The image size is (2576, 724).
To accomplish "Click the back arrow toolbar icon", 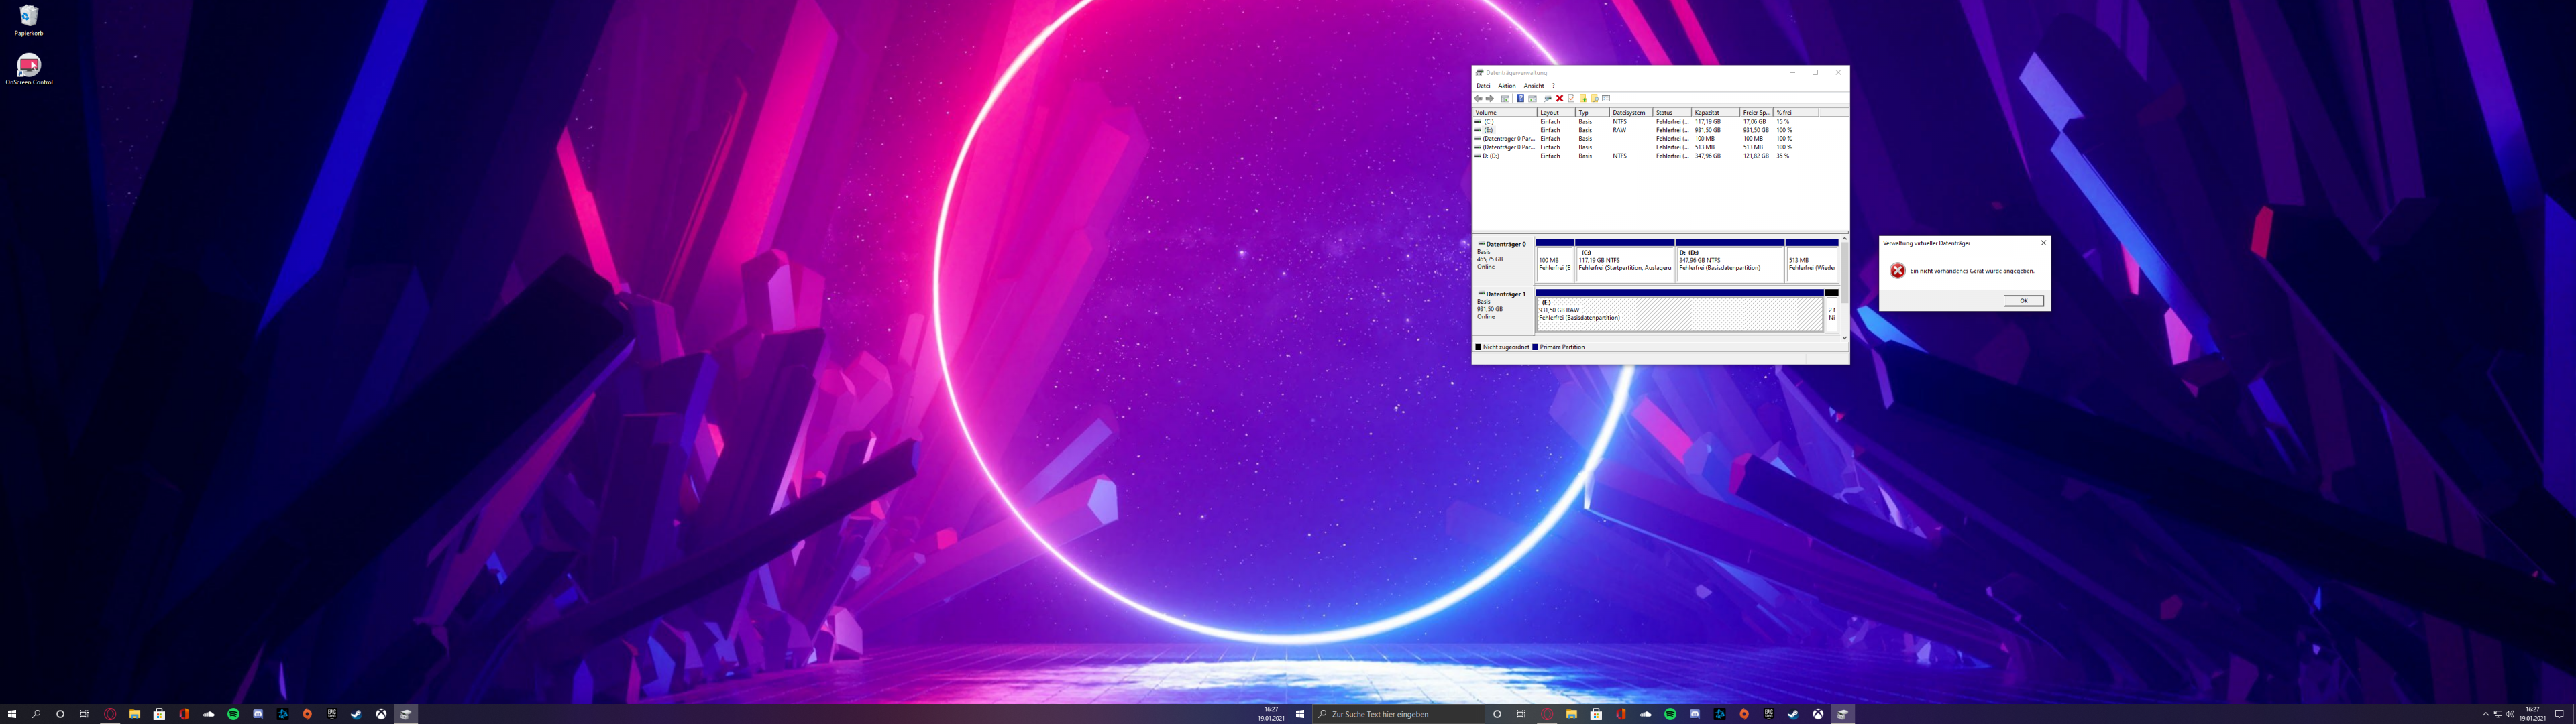I will coord(1478,98).
